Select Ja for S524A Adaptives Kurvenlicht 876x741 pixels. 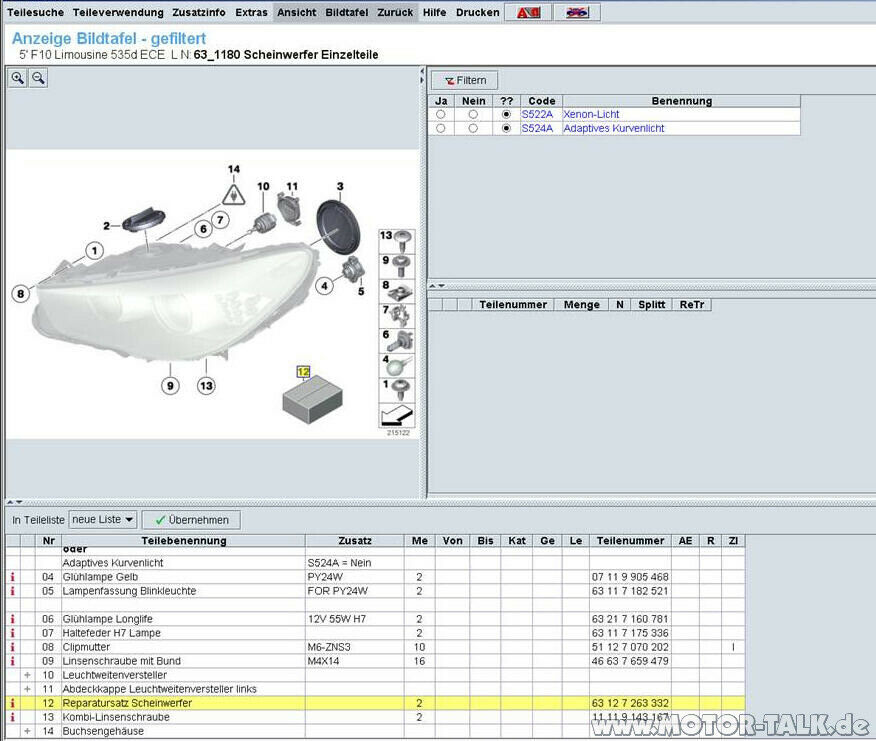point(441,128)
